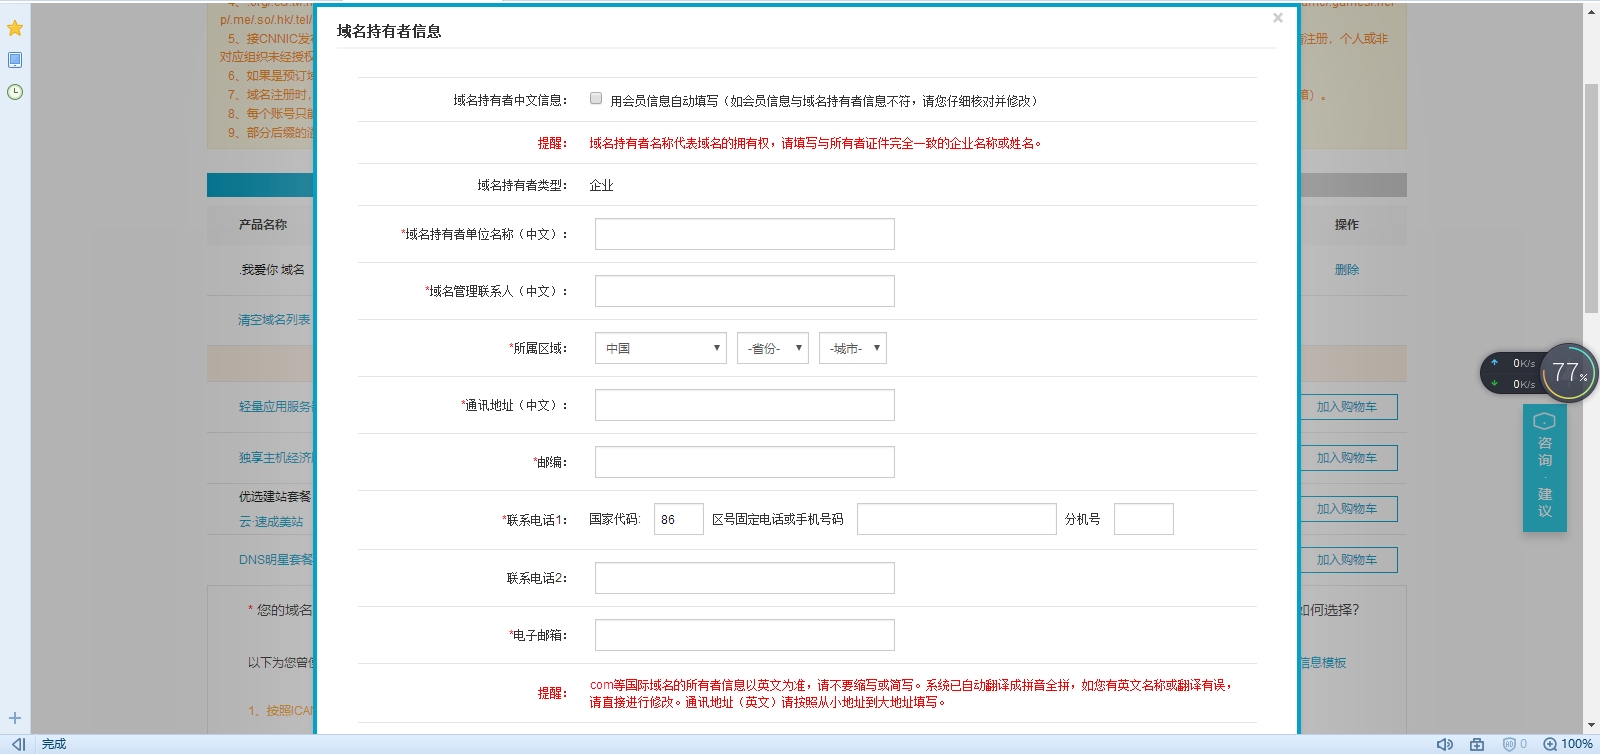The image size is (1600, 754).
Task: Open the reading list sidebar icon
Action: tap(15, 60)
